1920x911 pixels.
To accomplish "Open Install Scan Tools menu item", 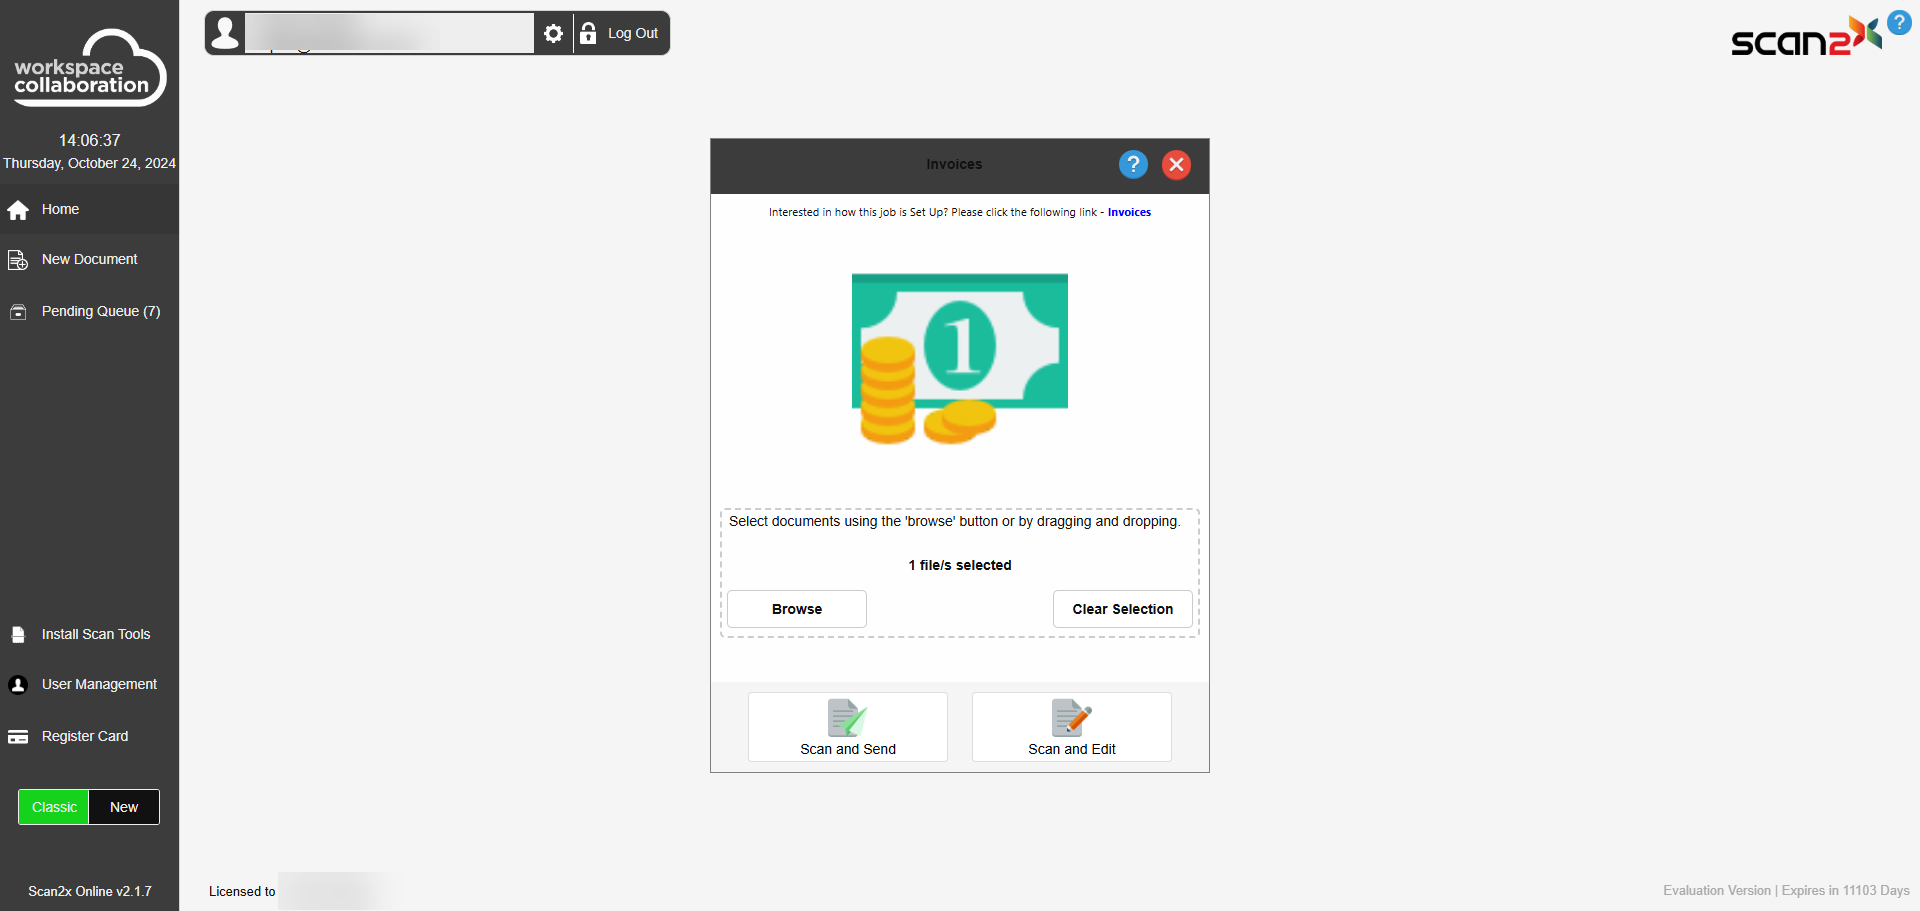I will click(95, 634).
